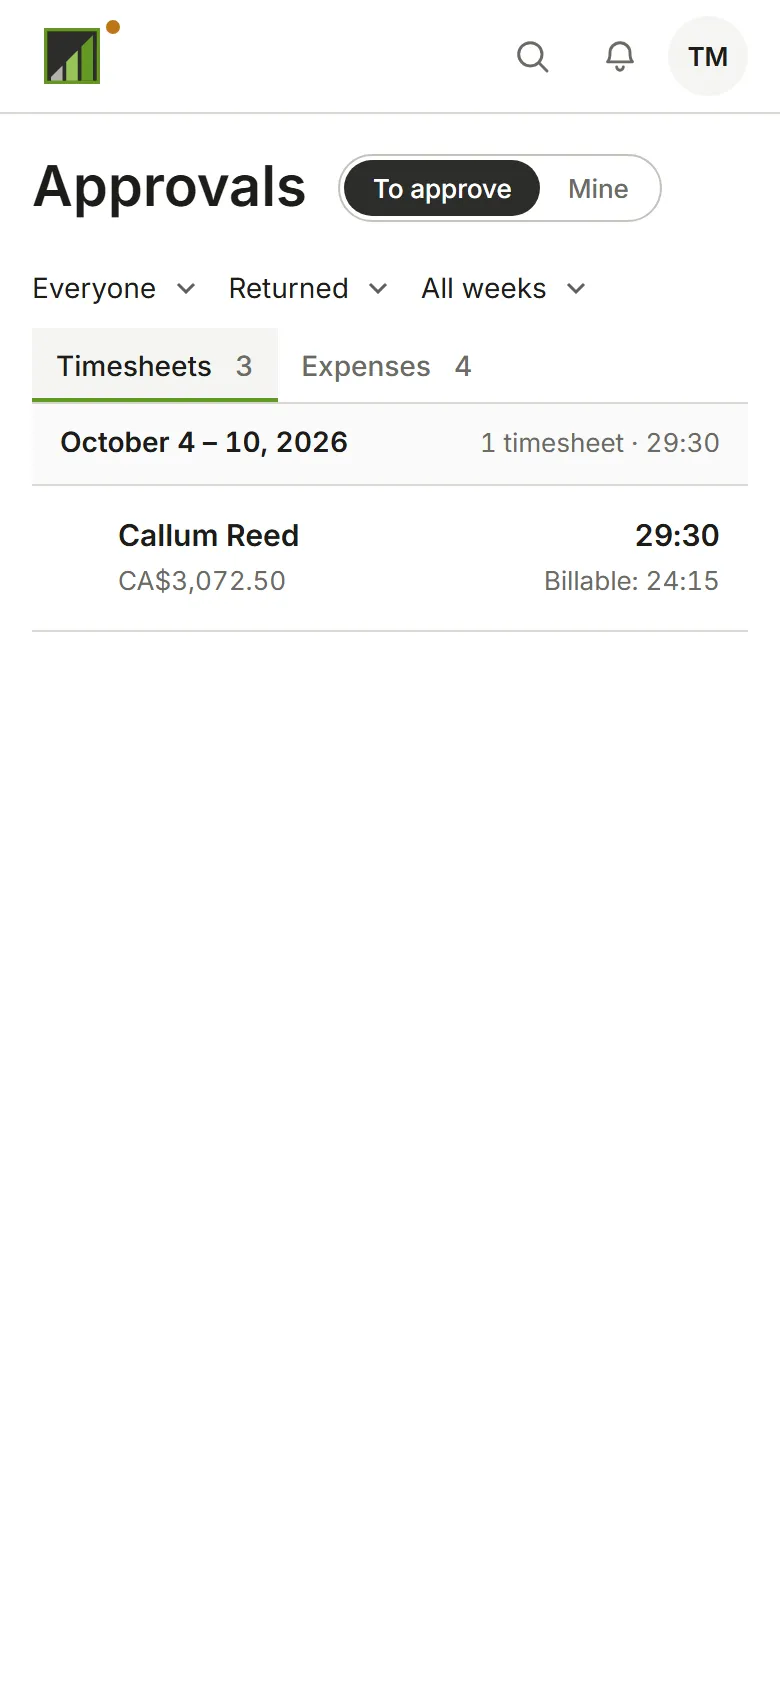Open the TM user avatar menu

click(x=708, y=56)
